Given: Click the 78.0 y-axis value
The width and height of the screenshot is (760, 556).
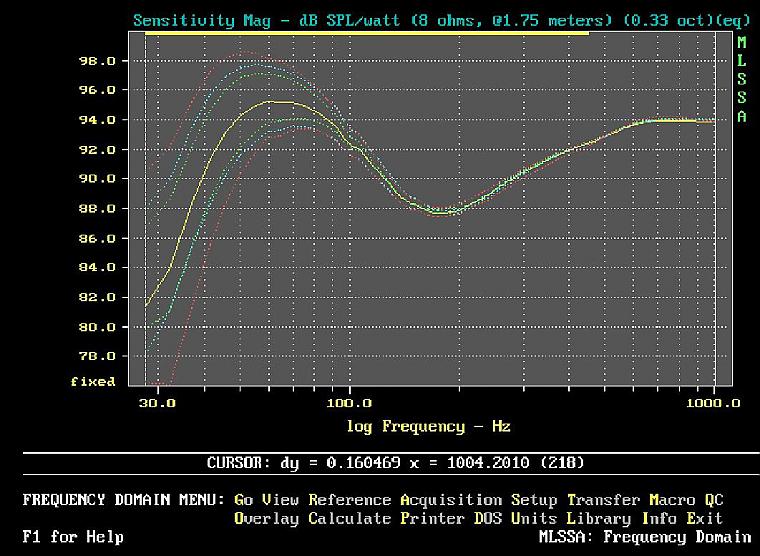Looking at the screenshot, I should click(97, 356).
